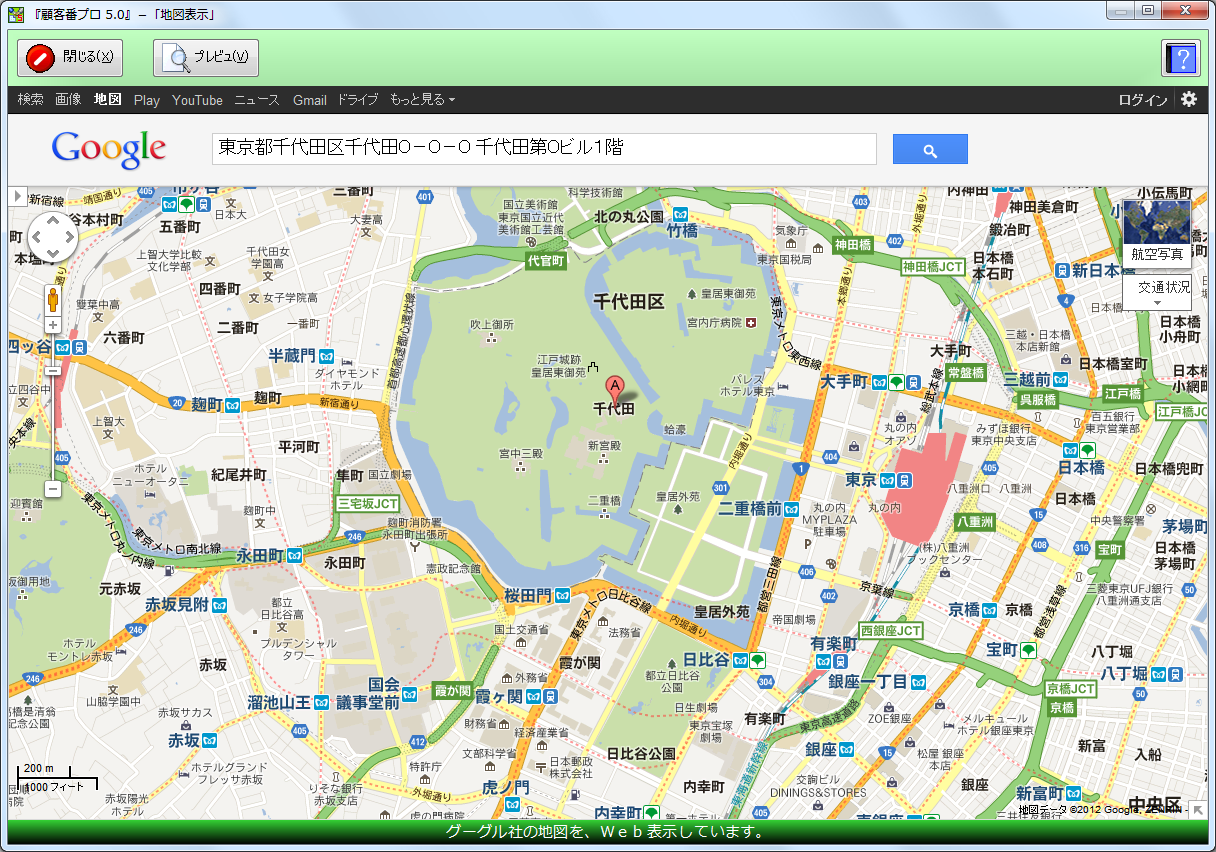Open the settings gear icon
Screen dimensions: 1216x852
1189,99
